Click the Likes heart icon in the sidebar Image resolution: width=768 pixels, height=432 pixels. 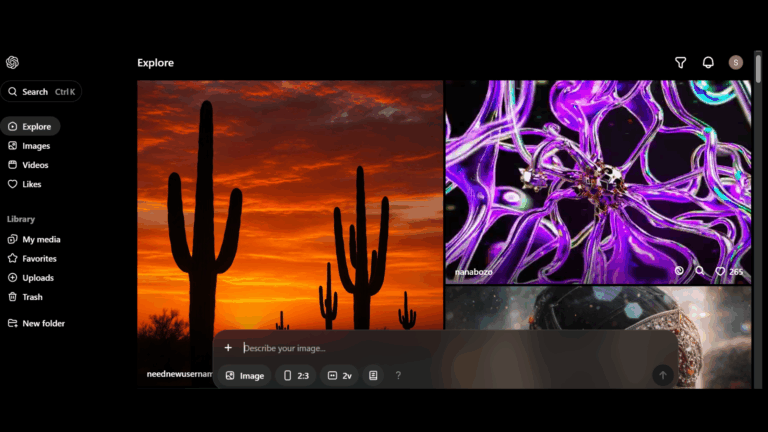click(12, 184)
